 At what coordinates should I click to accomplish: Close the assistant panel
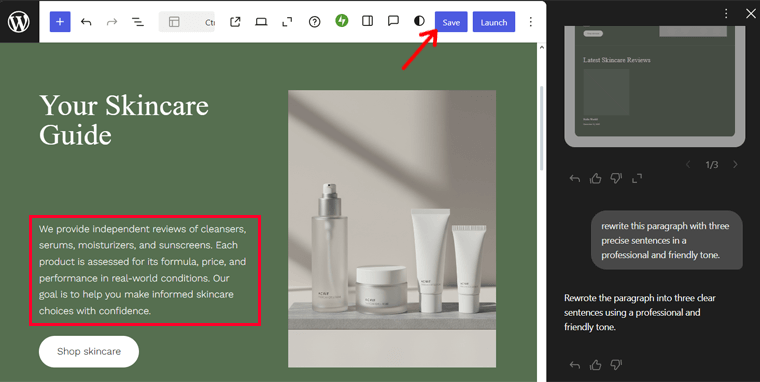pyautogui.click(x=750, y=14)
